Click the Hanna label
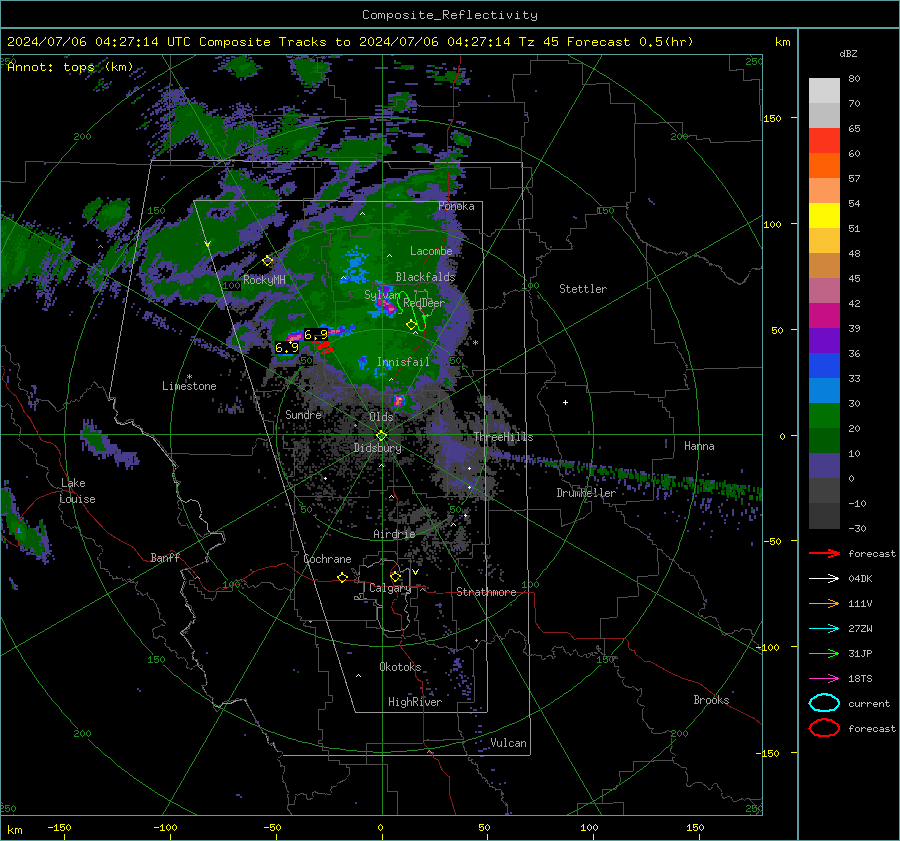 tap(699, 446)
